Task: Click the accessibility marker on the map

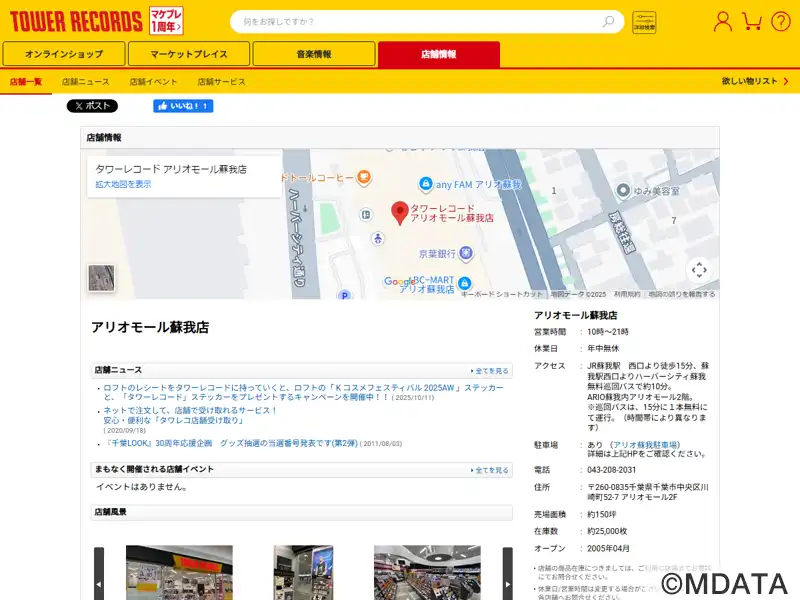Action: (378, 238)
